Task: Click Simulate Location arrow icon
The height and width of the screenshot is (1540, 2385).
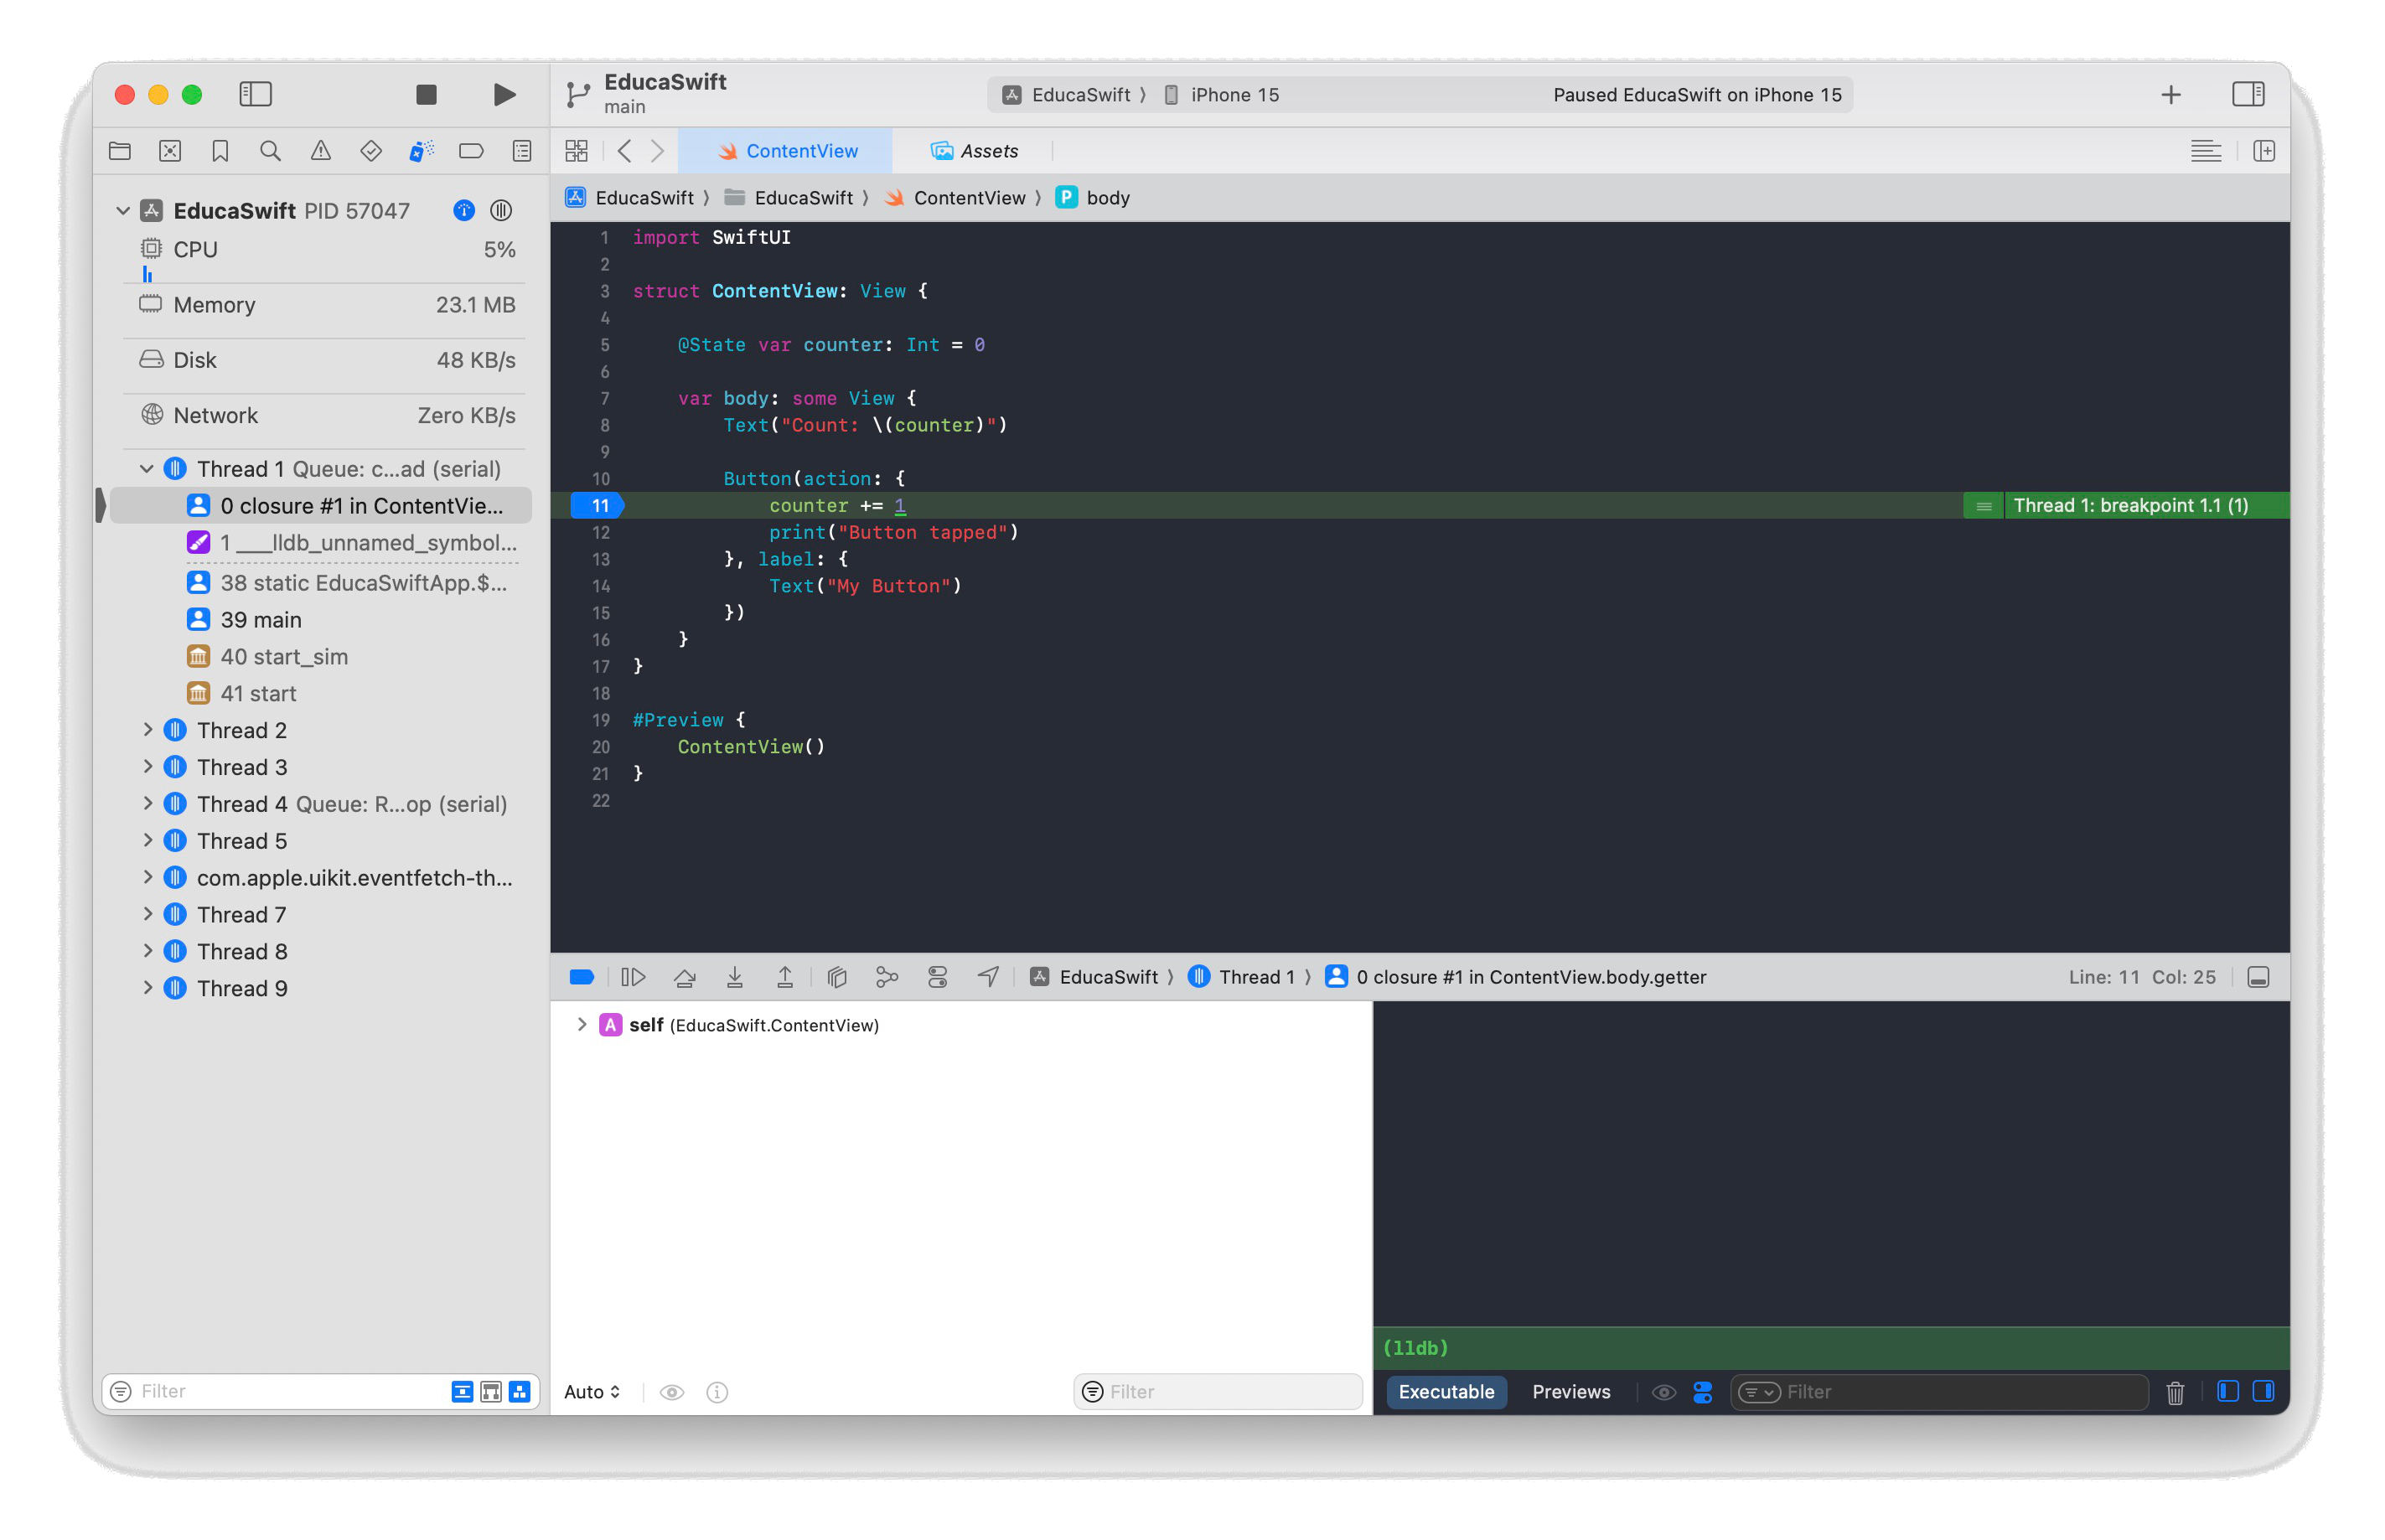Action: 988,977
